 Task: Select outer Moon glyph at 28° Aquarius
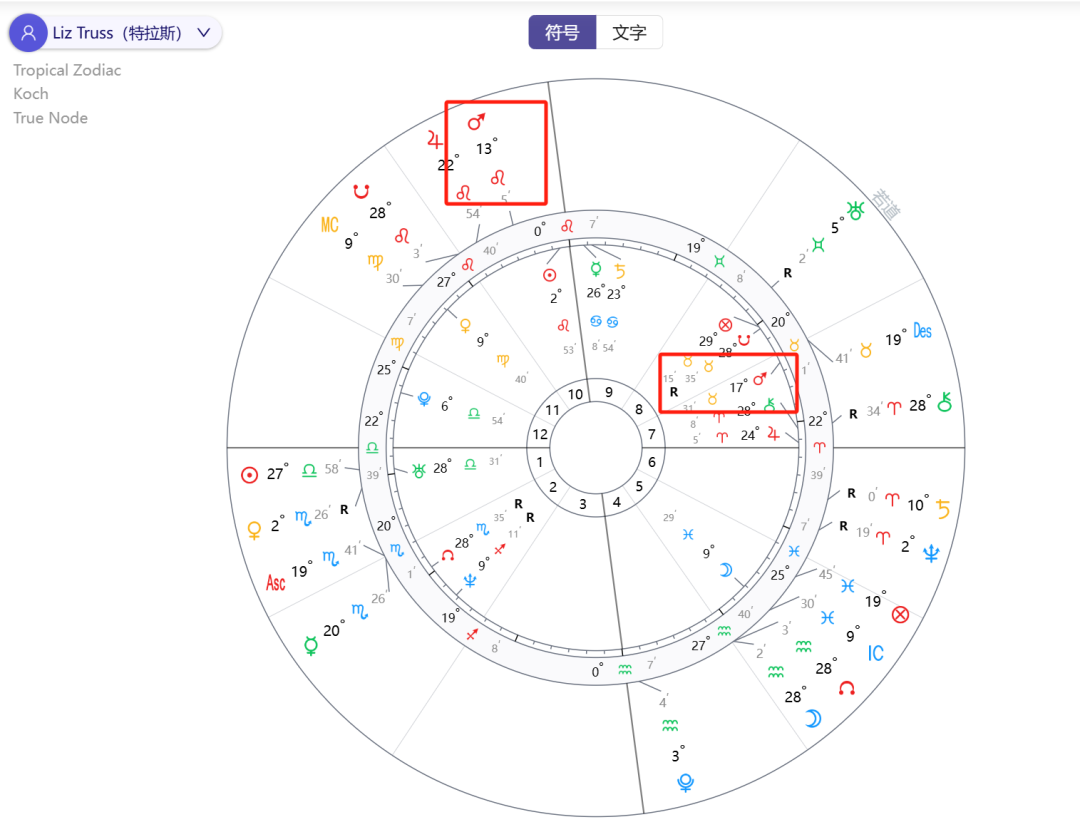(x=813, y=719)
